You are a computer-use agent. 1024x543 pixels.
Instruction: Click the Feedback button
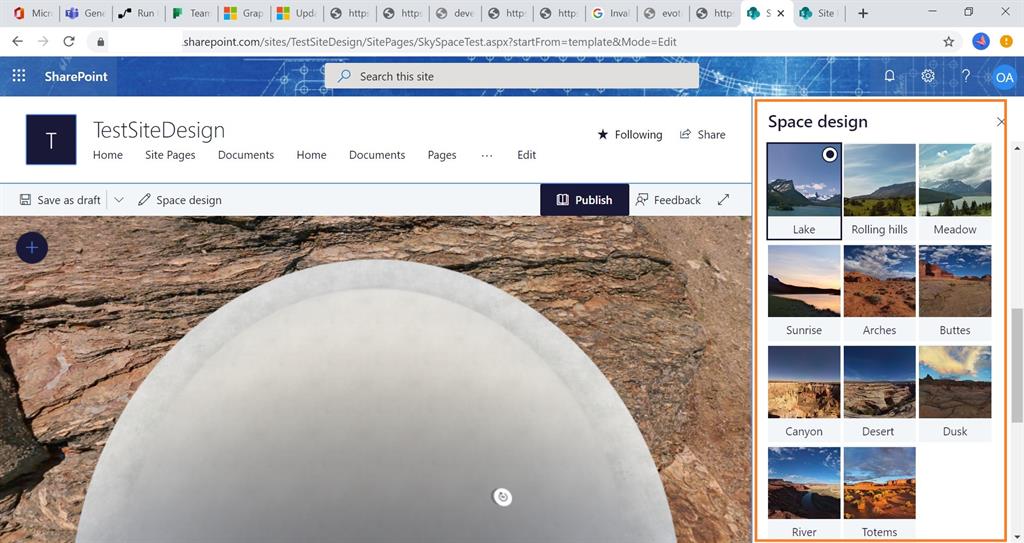coord(668,200)
